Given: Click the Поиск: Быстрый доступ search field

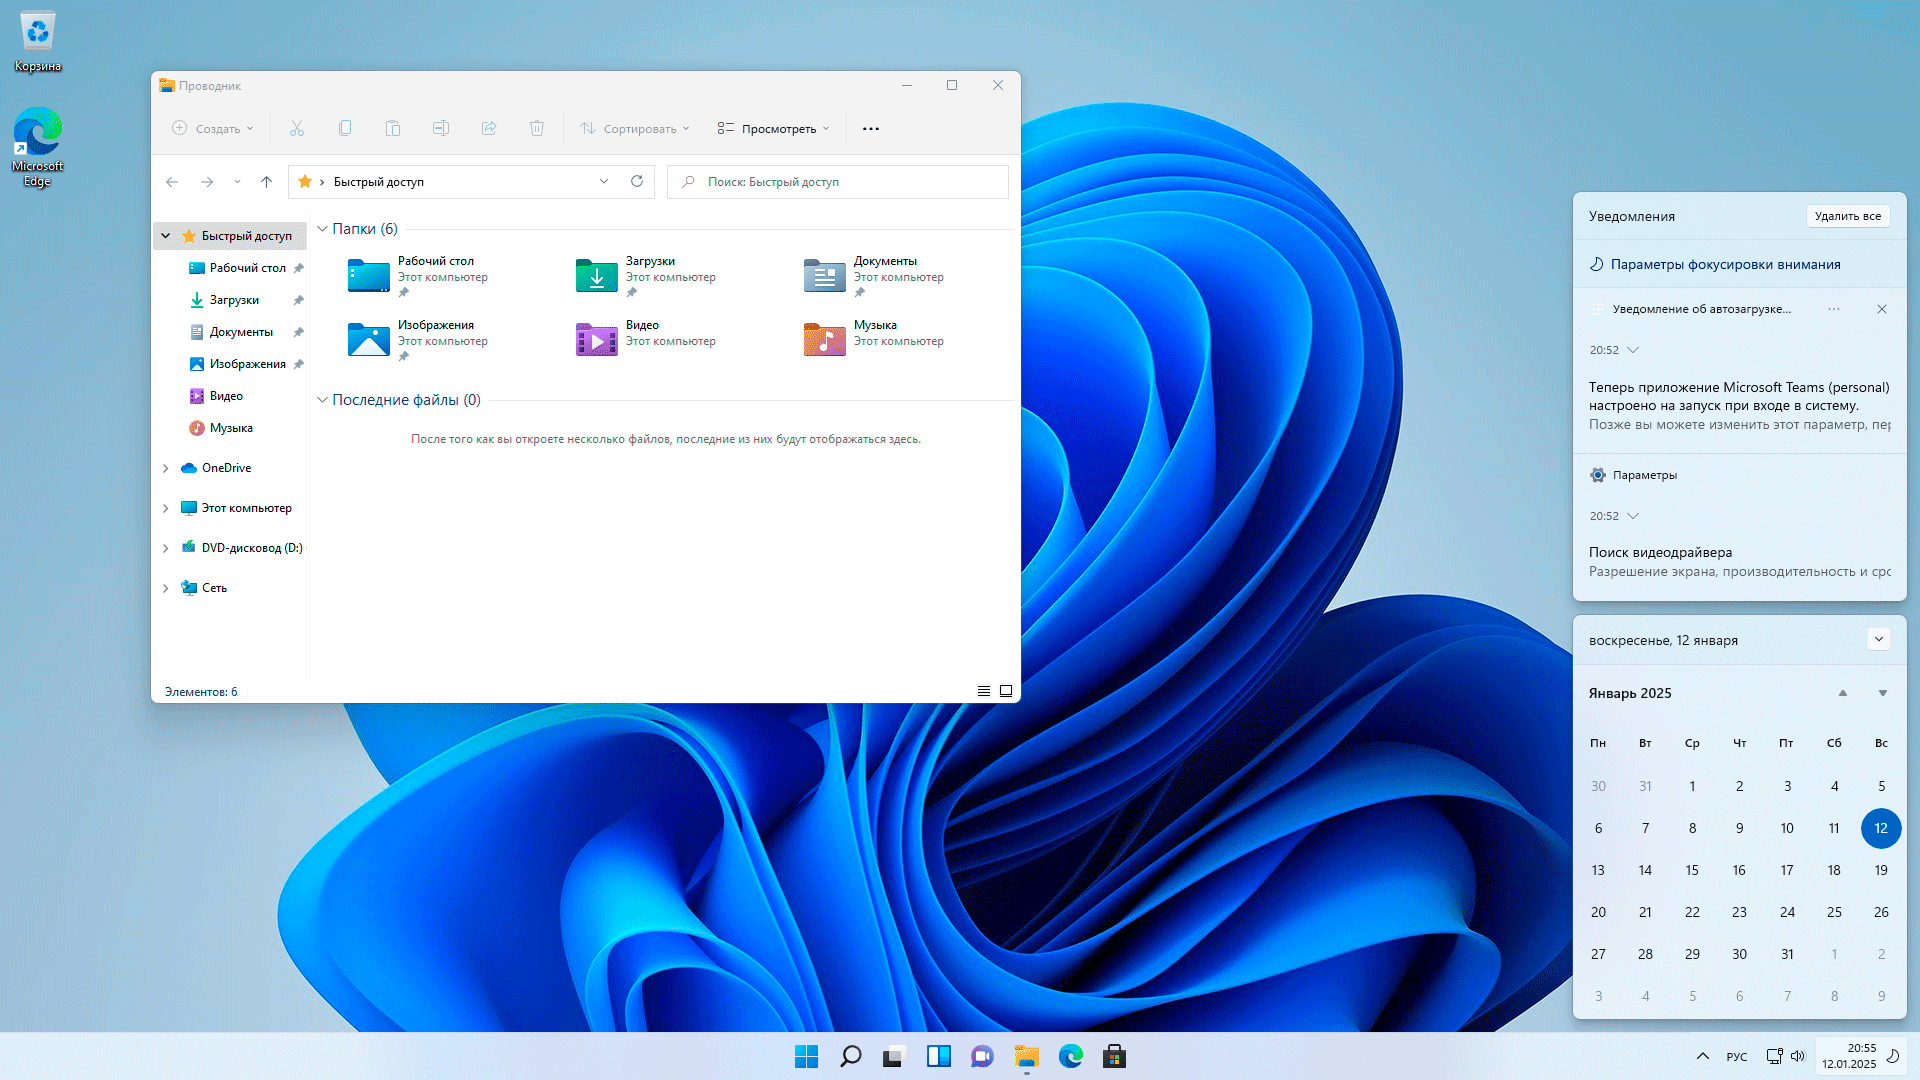Looking at the screenshot, I should click(840, 182).
